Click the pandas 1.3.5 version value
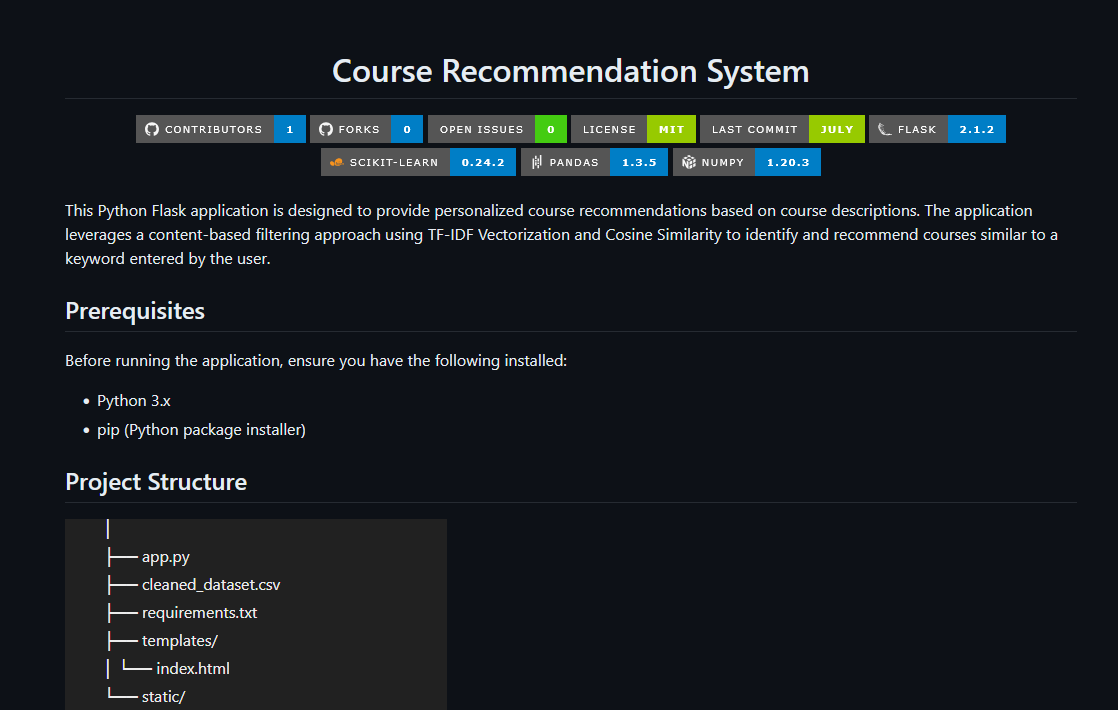 (639, 163)
